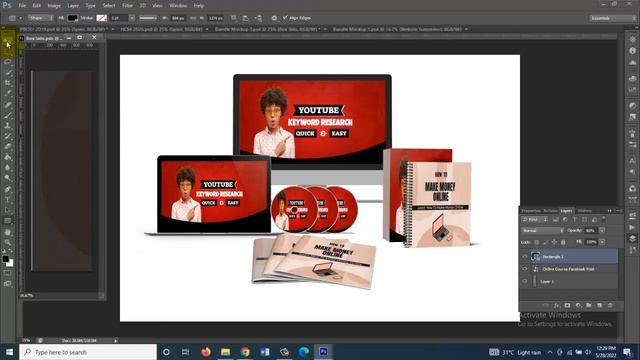Select the Brush tool

[8, 115]
